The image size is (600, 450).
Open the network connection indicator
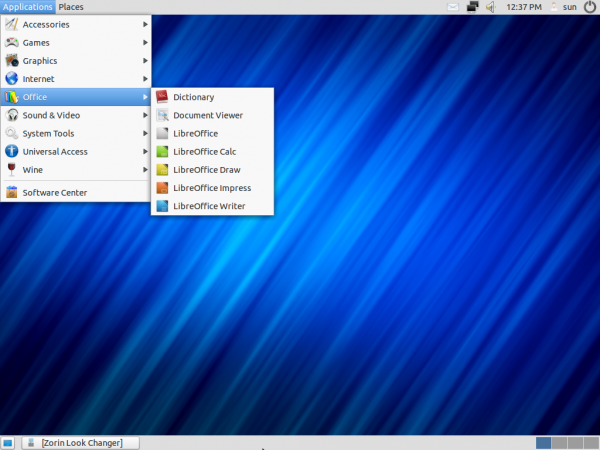point(473,7)
